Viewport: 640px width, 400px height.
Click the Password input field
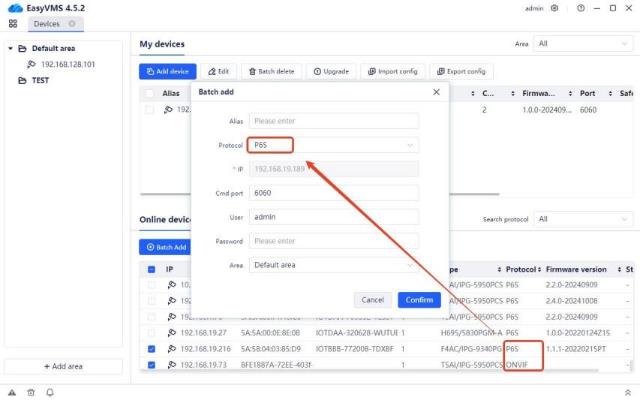click(x=333, y=241)
